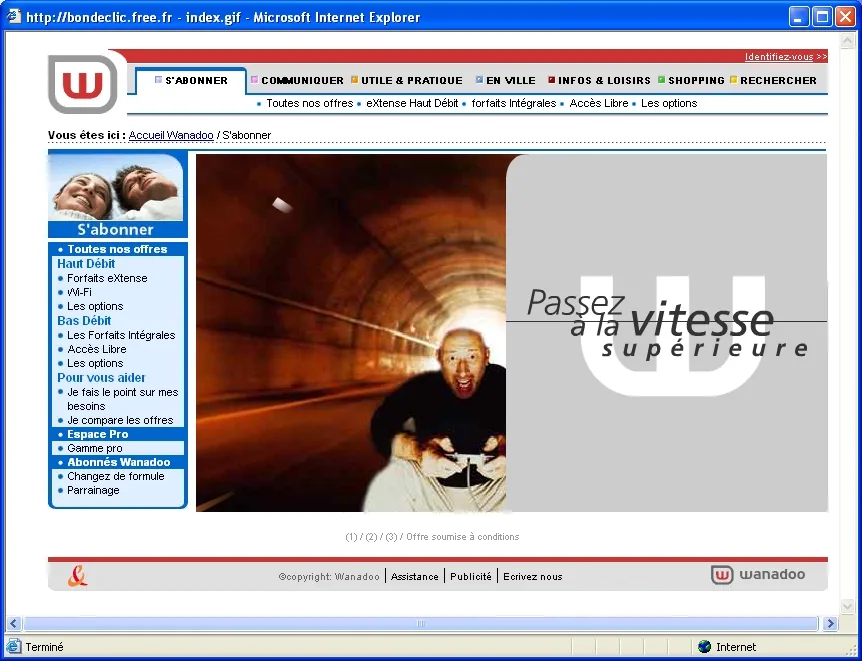Image resolution: width=862 pixels, height=661 pixels.
Task: Click the orange ampersand logo in footer
Action: click(x=78, y=576)
